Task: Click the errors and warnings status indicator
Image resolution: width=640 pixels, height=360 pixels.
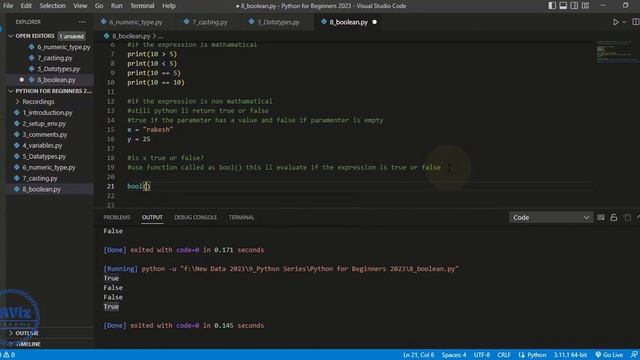Action: 9,355
